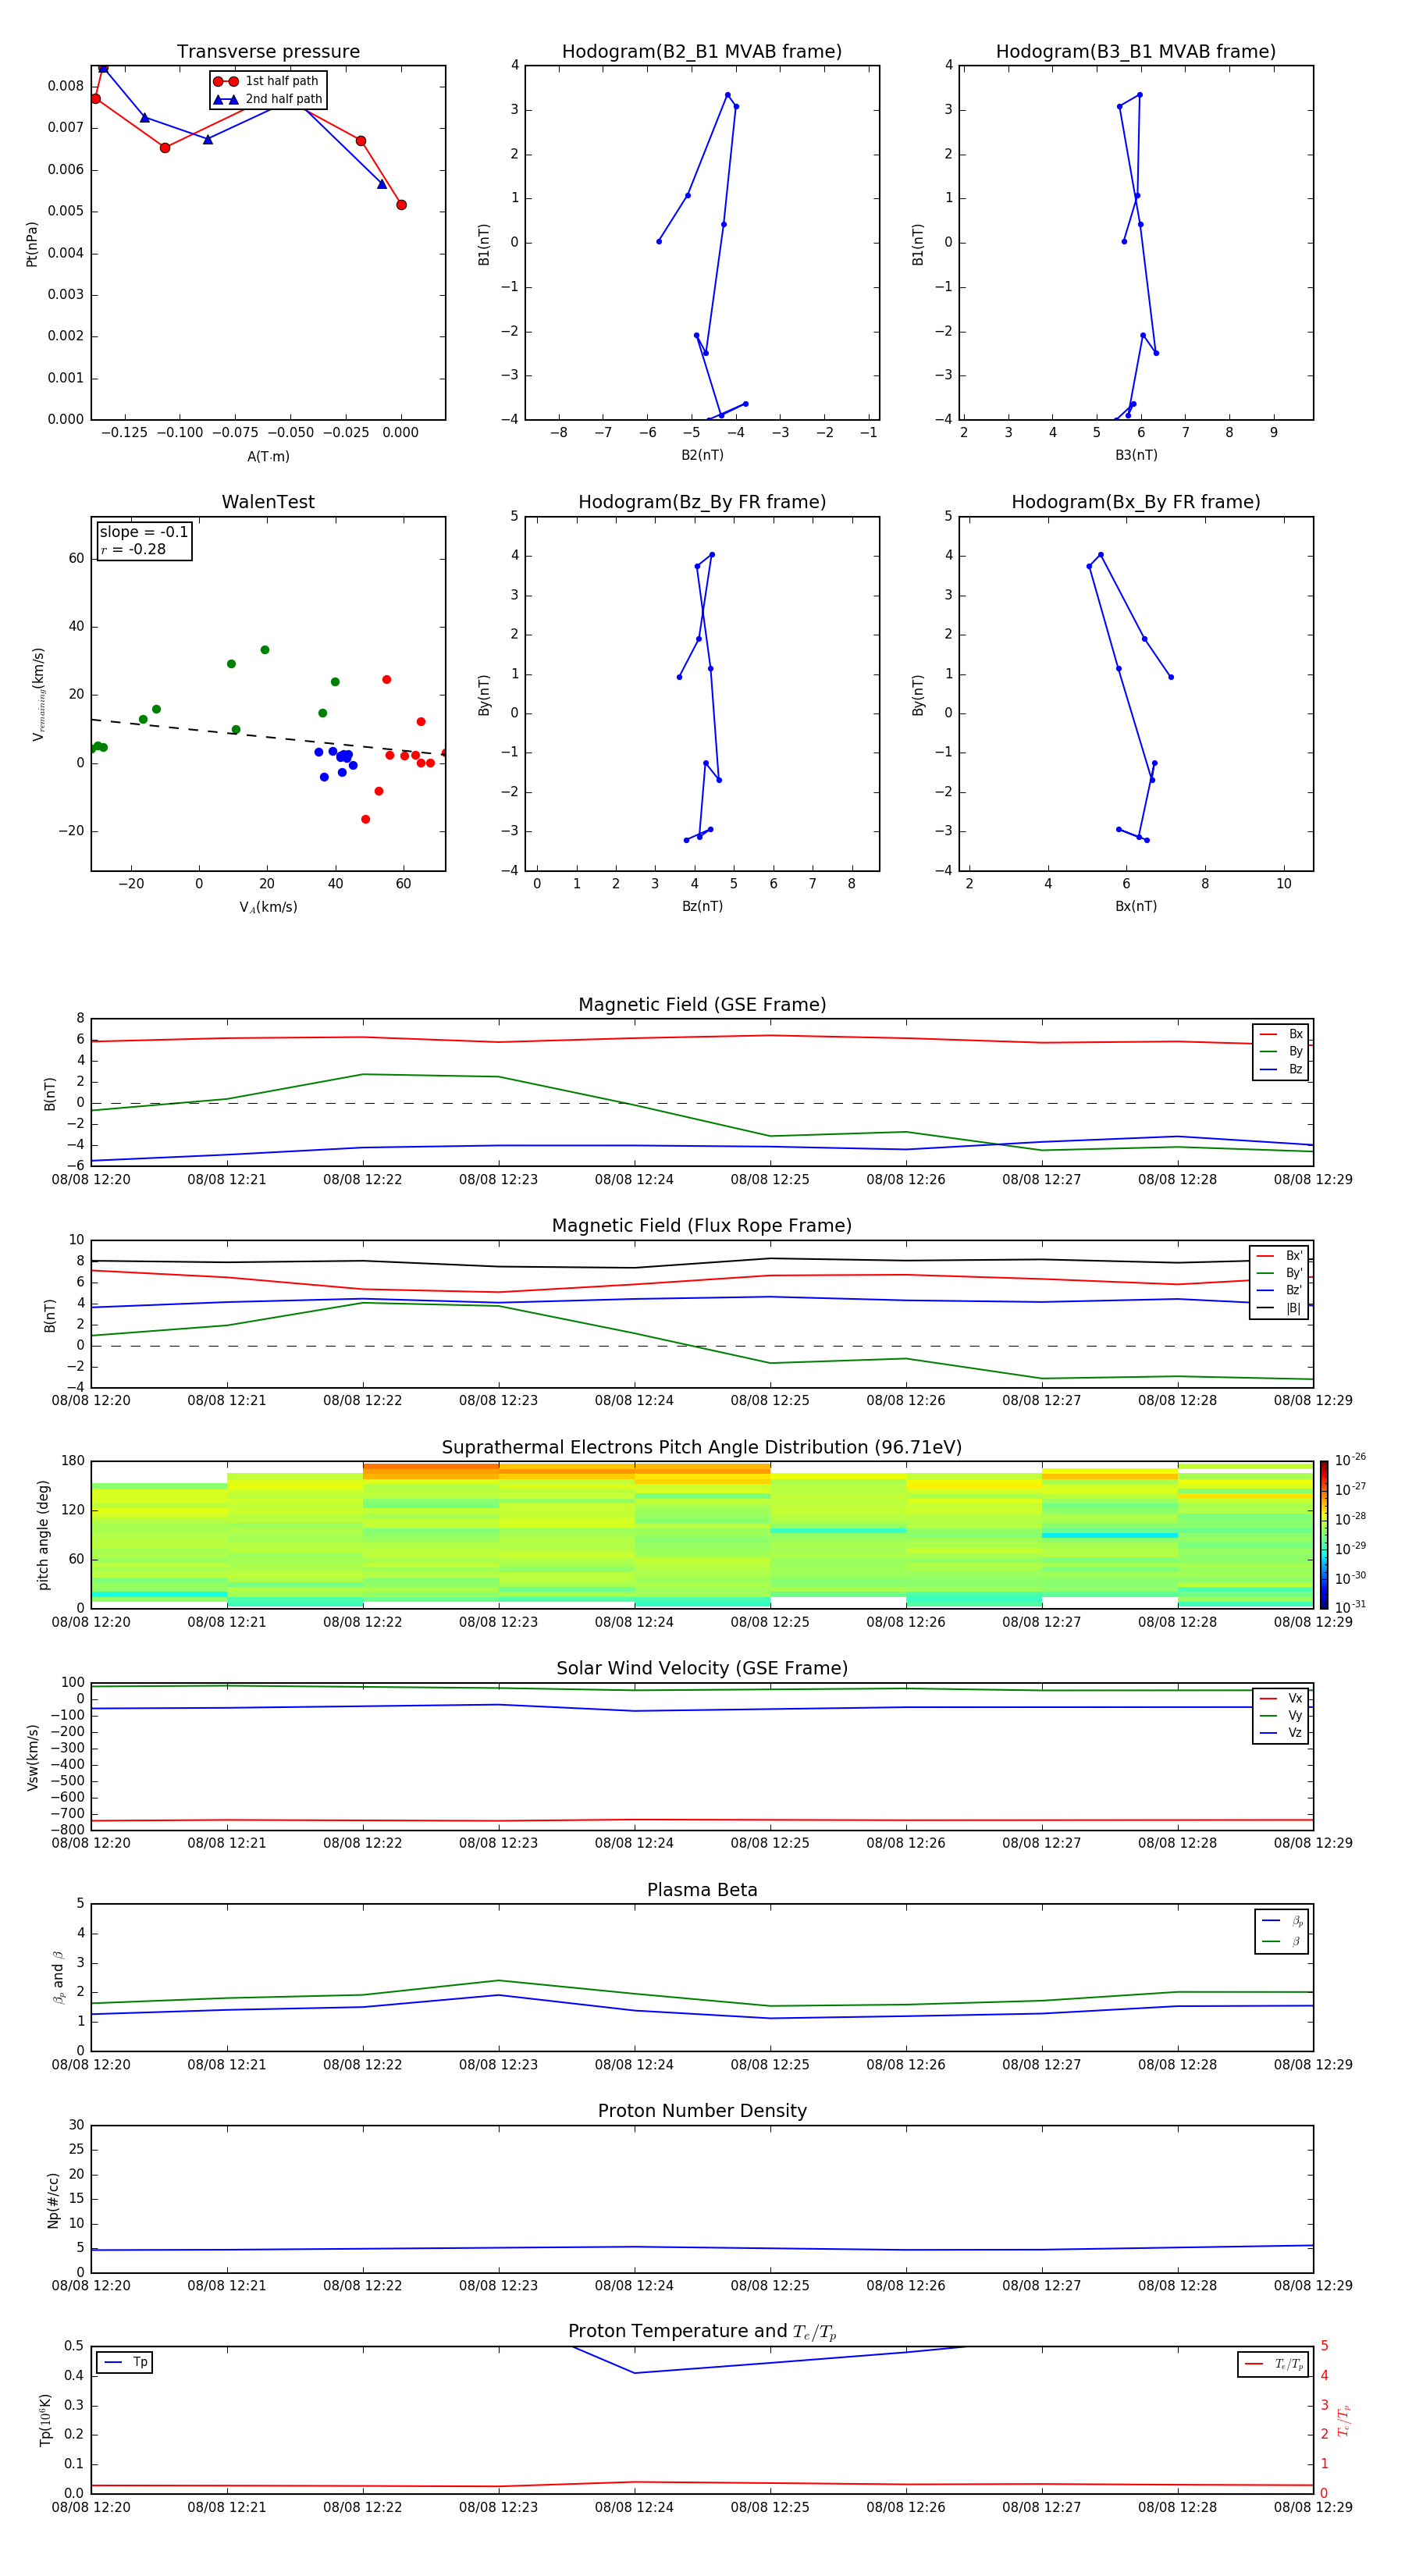Click the 'Transverse pressure' plot title
1405x2576 pixels.
tap(268, 52)
